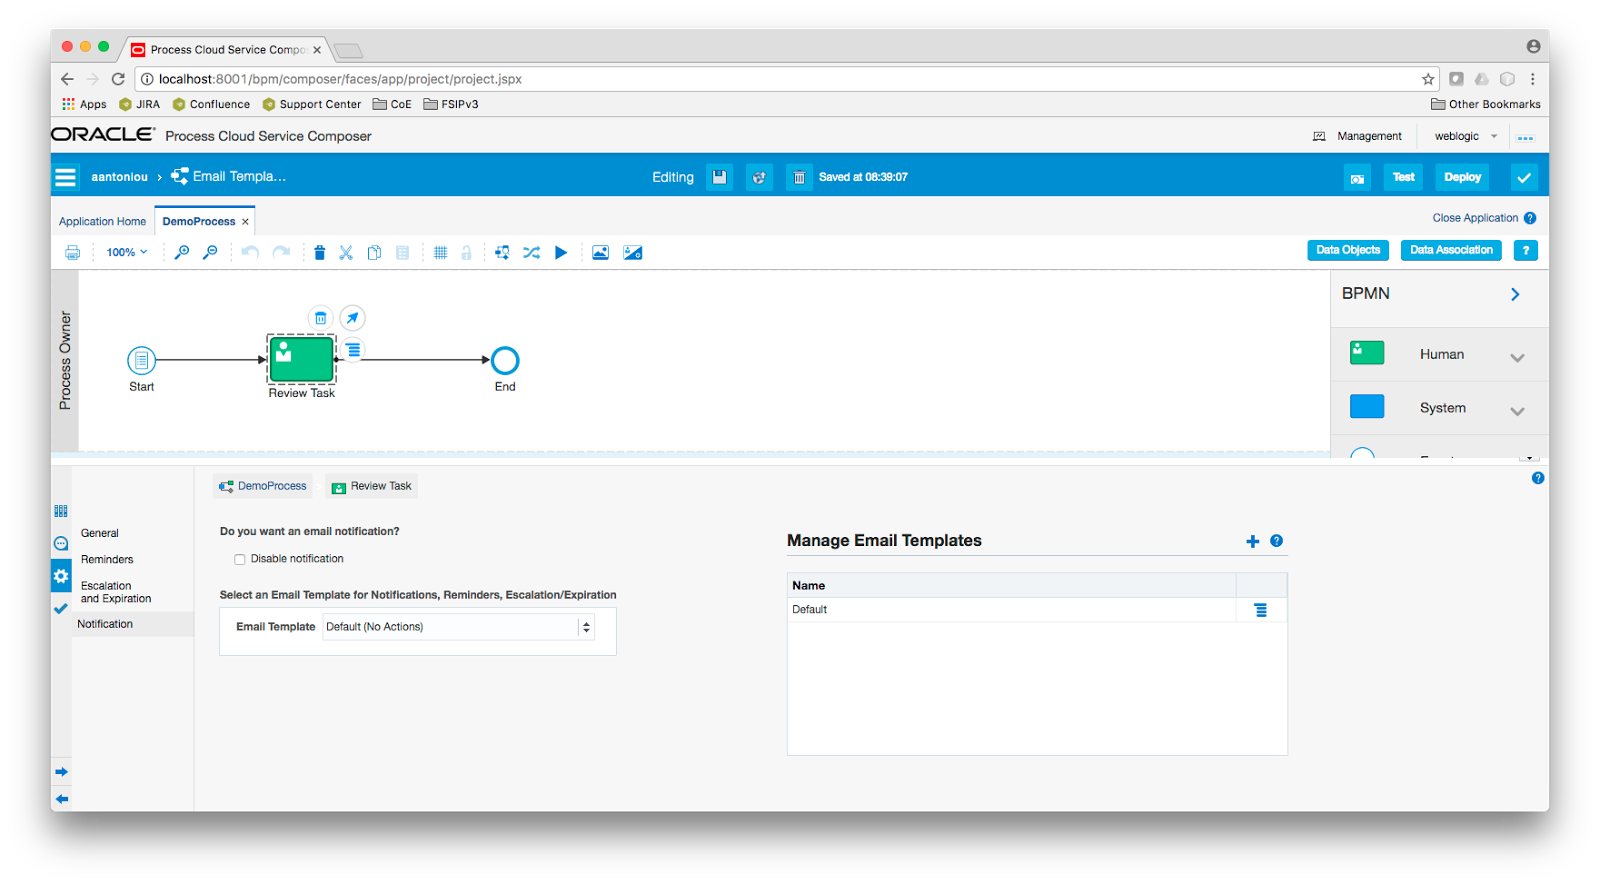The width and height of the screenshot is (1600, 884).
Task: Click the process layout icon in toolbar
Action: pyautogui.click(x=502, y=253)
